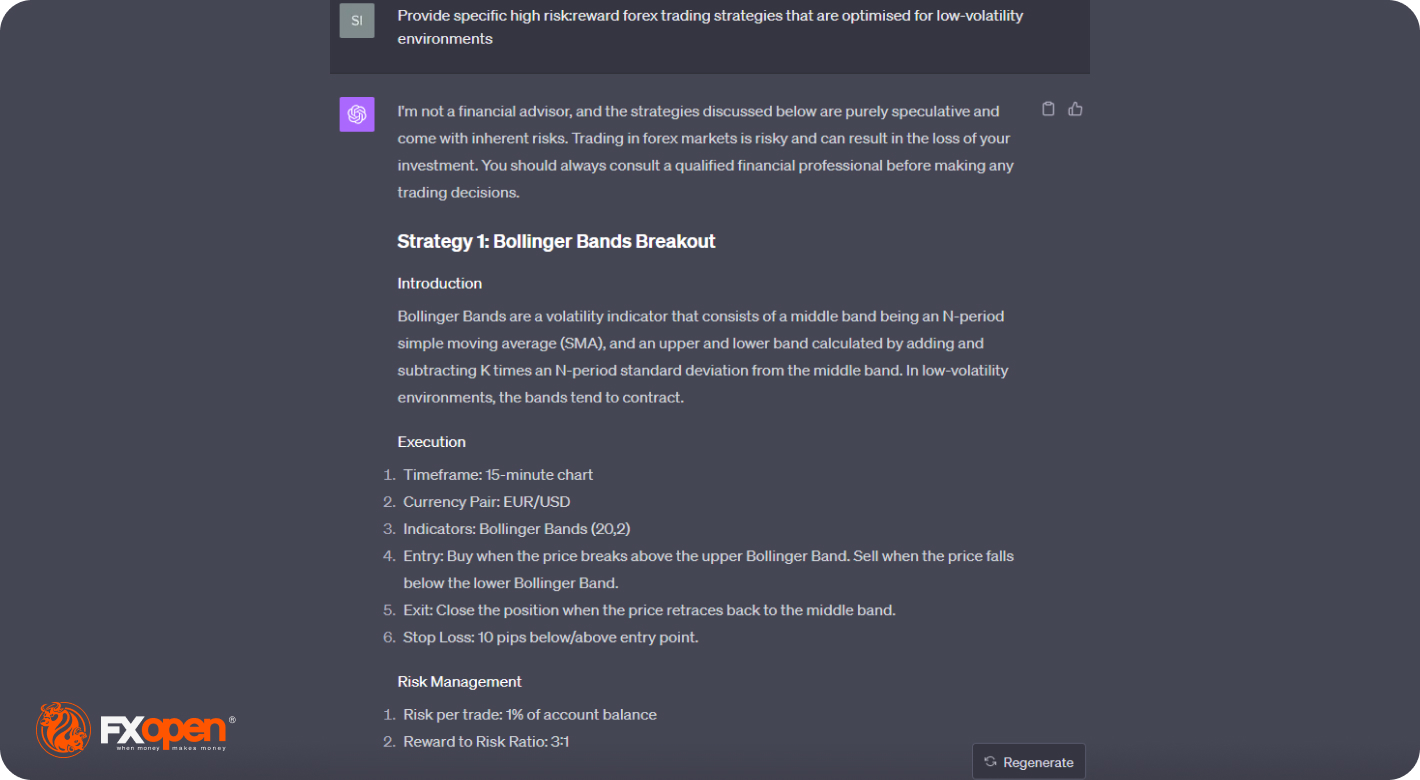Click the Strategy 1: Bollinger Bands Breakout heading
The image size is (1420, 780).
click(x=556, y=241)
